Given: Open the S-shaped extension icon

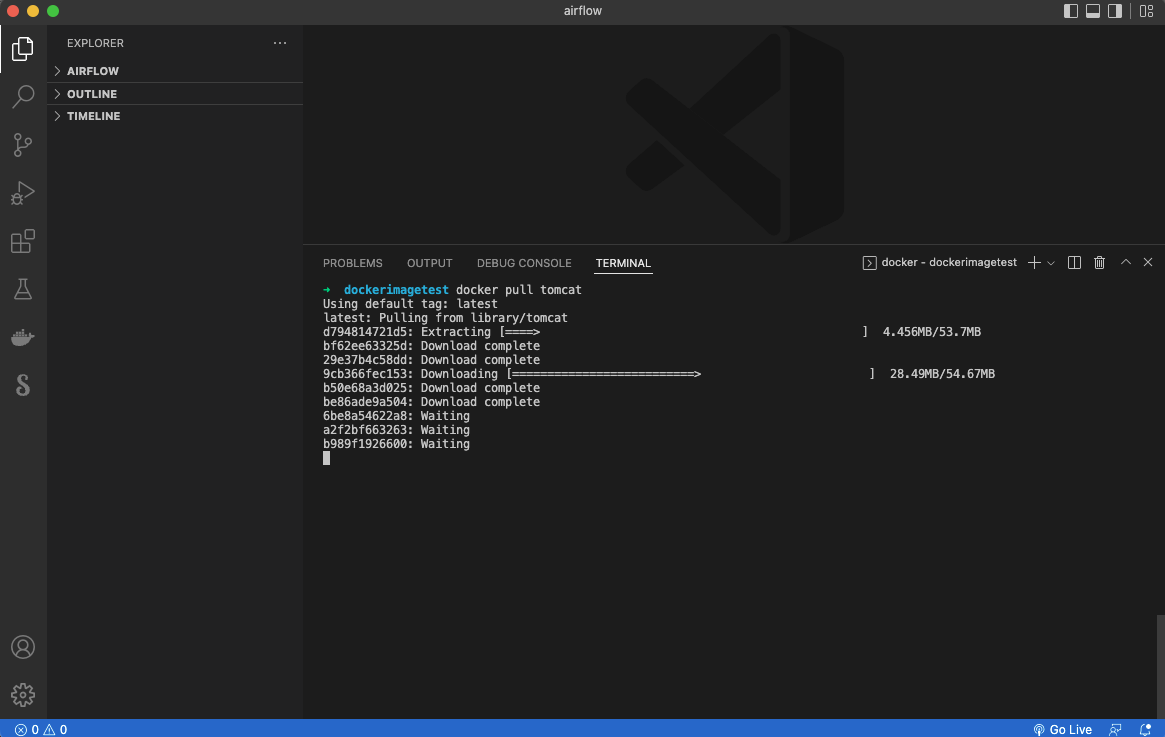Looking at the screenshot, I should pyautogui.click(x=23, y=385).
